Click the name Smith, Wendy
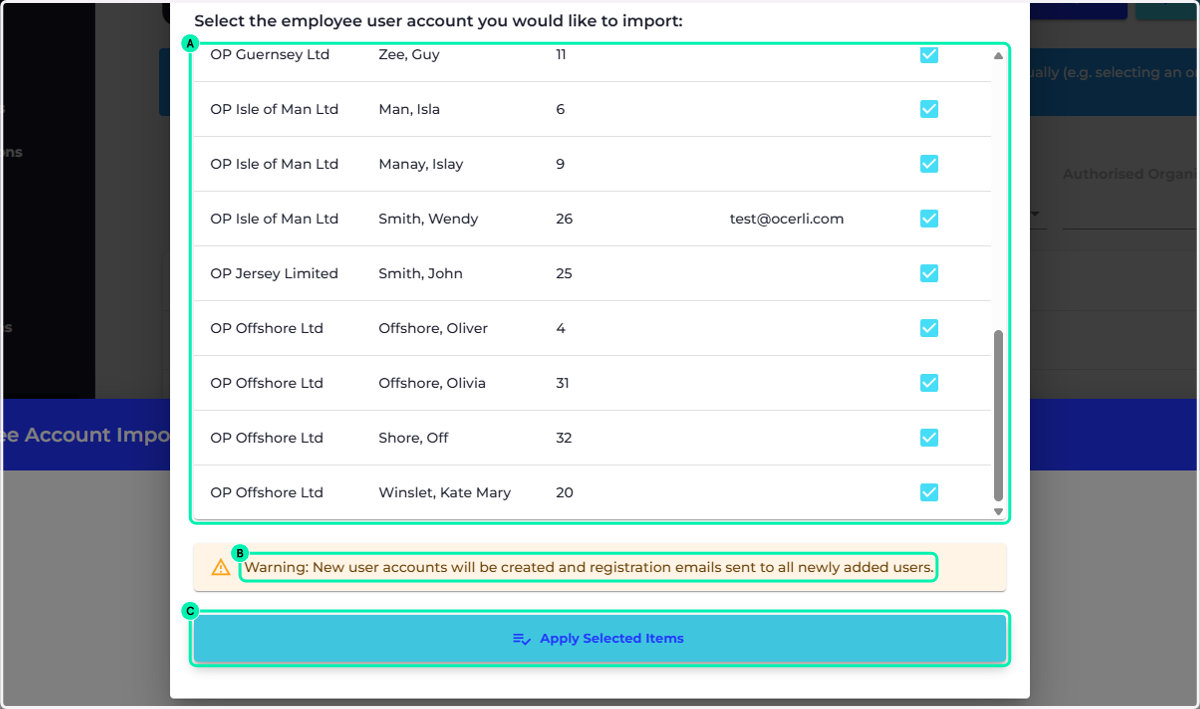The image size is (1200, 709). click(x=428, y=219)
